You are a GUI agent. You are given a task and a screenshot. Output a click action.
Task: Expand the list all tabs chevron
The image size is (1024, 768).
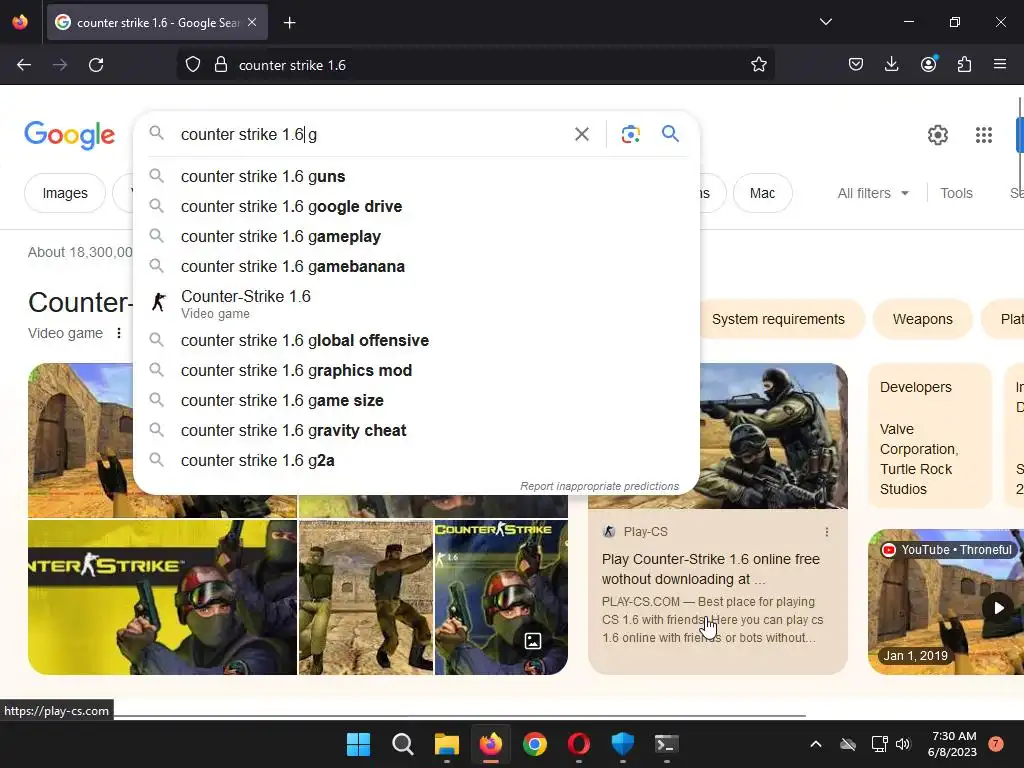(x=825, y=22)
